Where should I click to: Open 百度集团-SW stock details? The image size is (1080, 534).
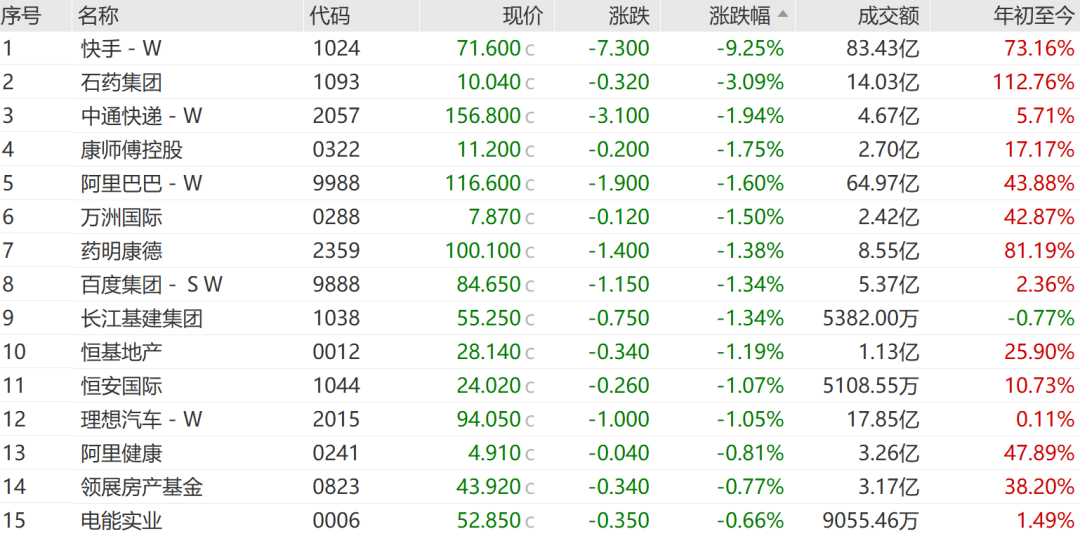(x=540, y=285)
